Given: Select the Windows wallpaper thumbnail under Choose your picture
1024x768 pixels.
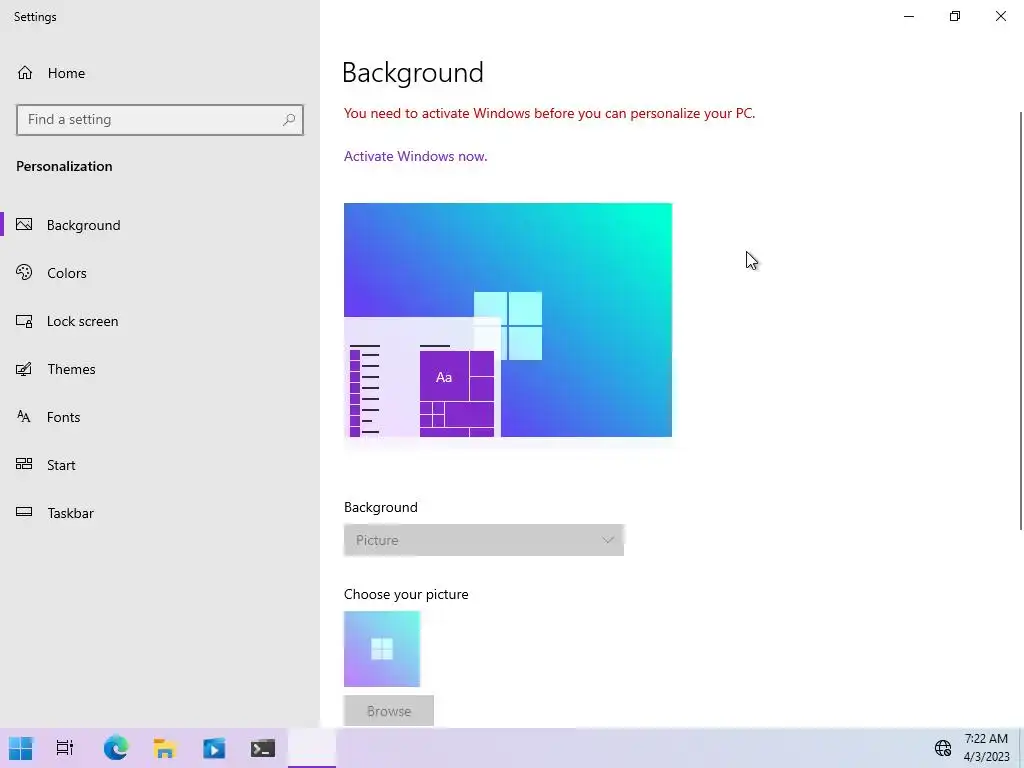Looking at the screenshot, I should (382, 649).
